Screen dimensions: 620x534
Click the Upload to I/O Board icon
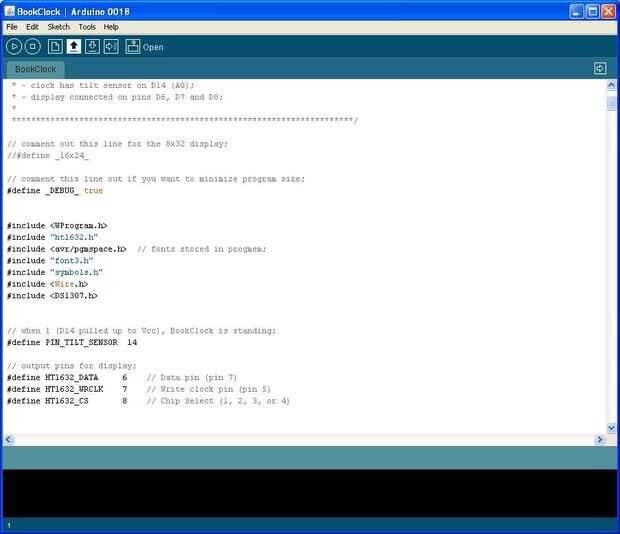pos(111,47)
